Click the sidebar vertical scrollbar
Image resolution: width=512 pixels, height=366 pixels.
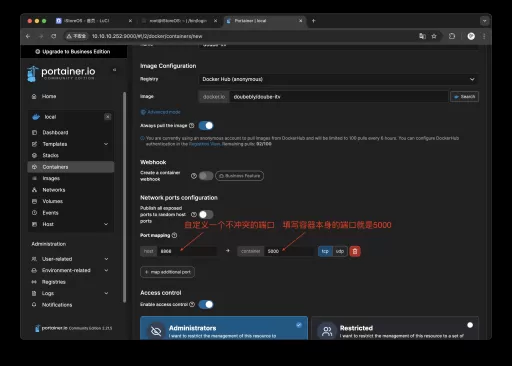pyautogui.click(x=125, y=197)
